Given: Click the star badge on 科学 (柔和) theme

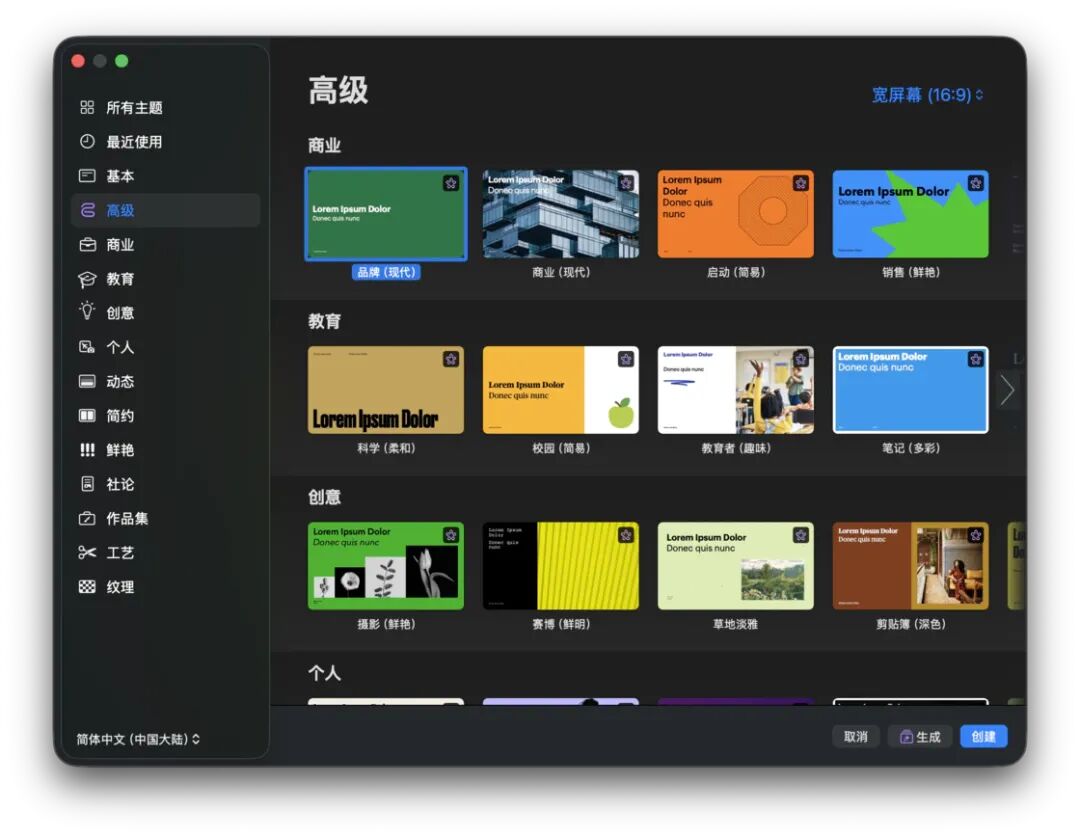Looking at the screenshot, I should point(450,359).
